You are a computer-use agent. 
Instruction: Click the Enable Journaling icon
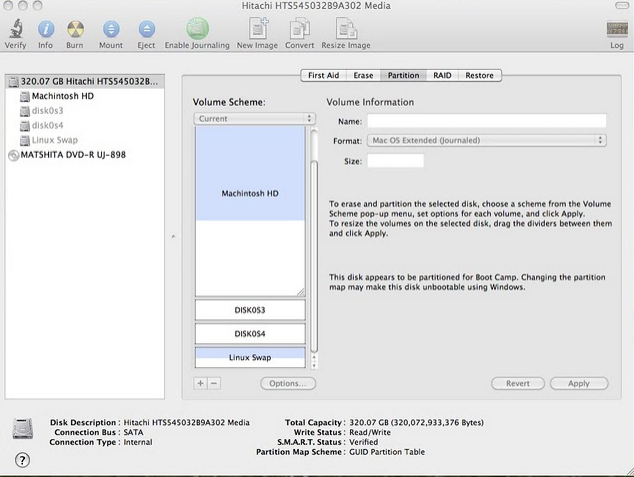tap(197, 29)
